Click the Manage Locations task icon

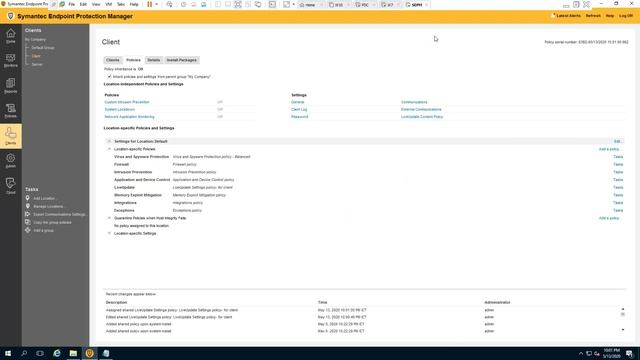tap(28, 206)
